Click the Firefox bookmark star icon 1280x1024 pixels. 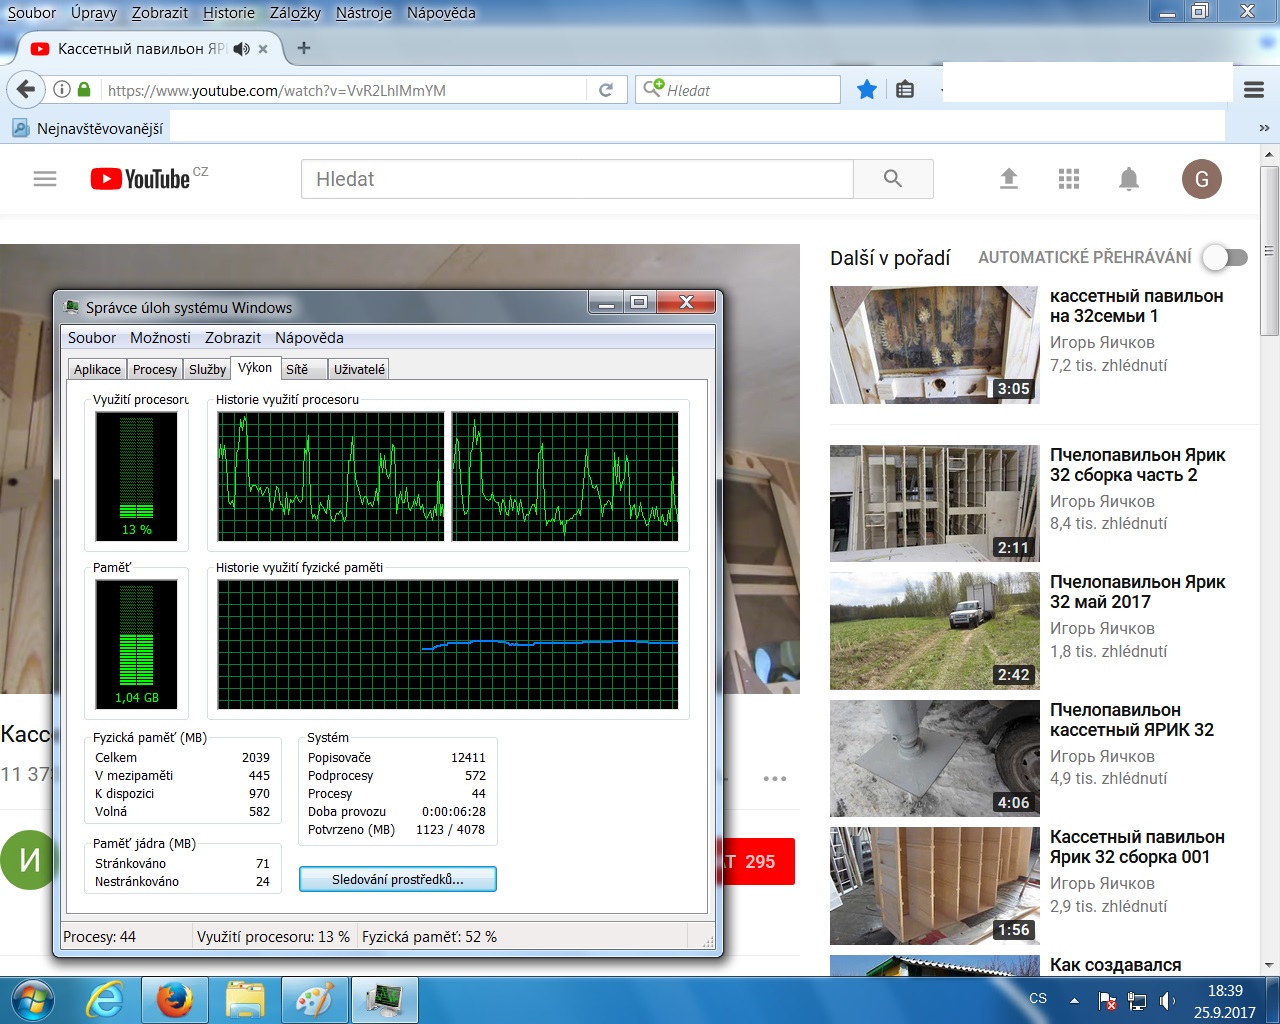[x=867, y=90]
